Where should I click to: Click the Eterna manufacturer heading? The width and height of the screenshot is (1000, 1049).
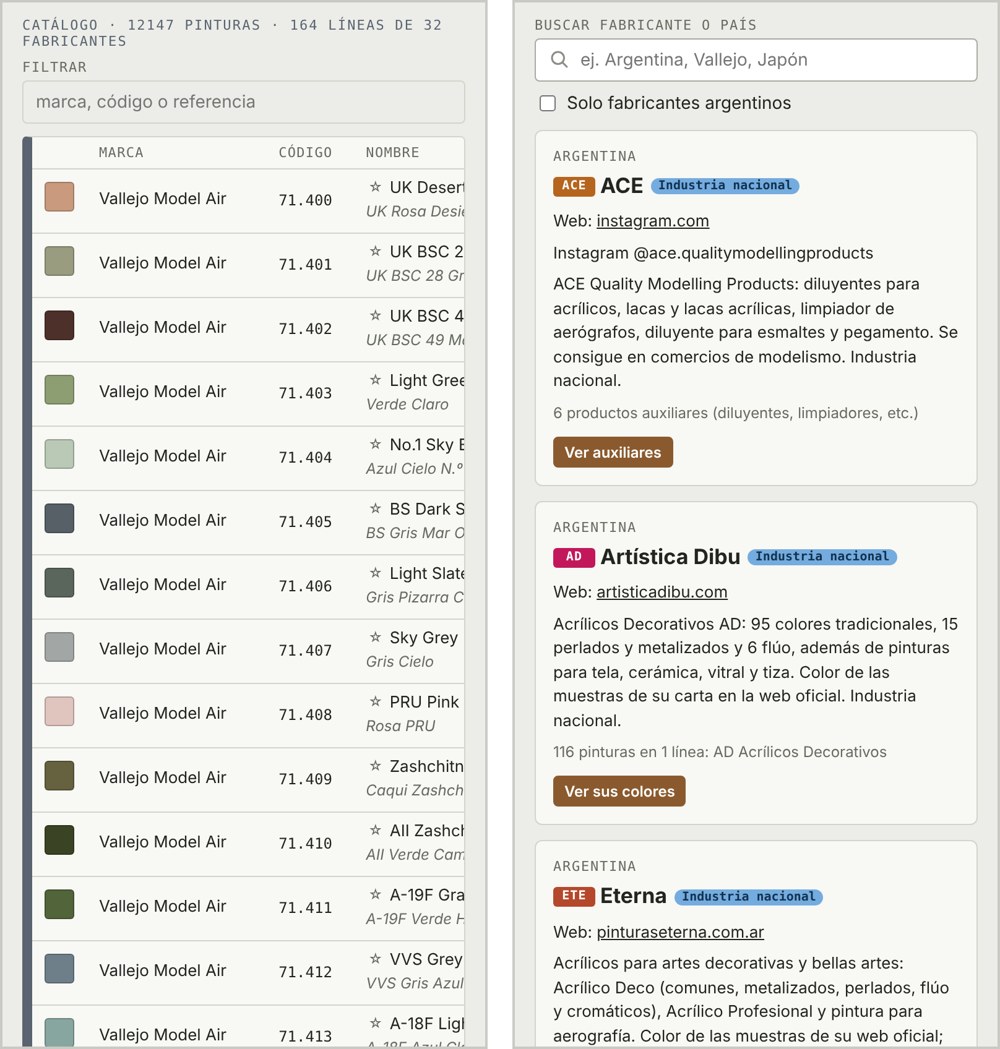point(633,896)
